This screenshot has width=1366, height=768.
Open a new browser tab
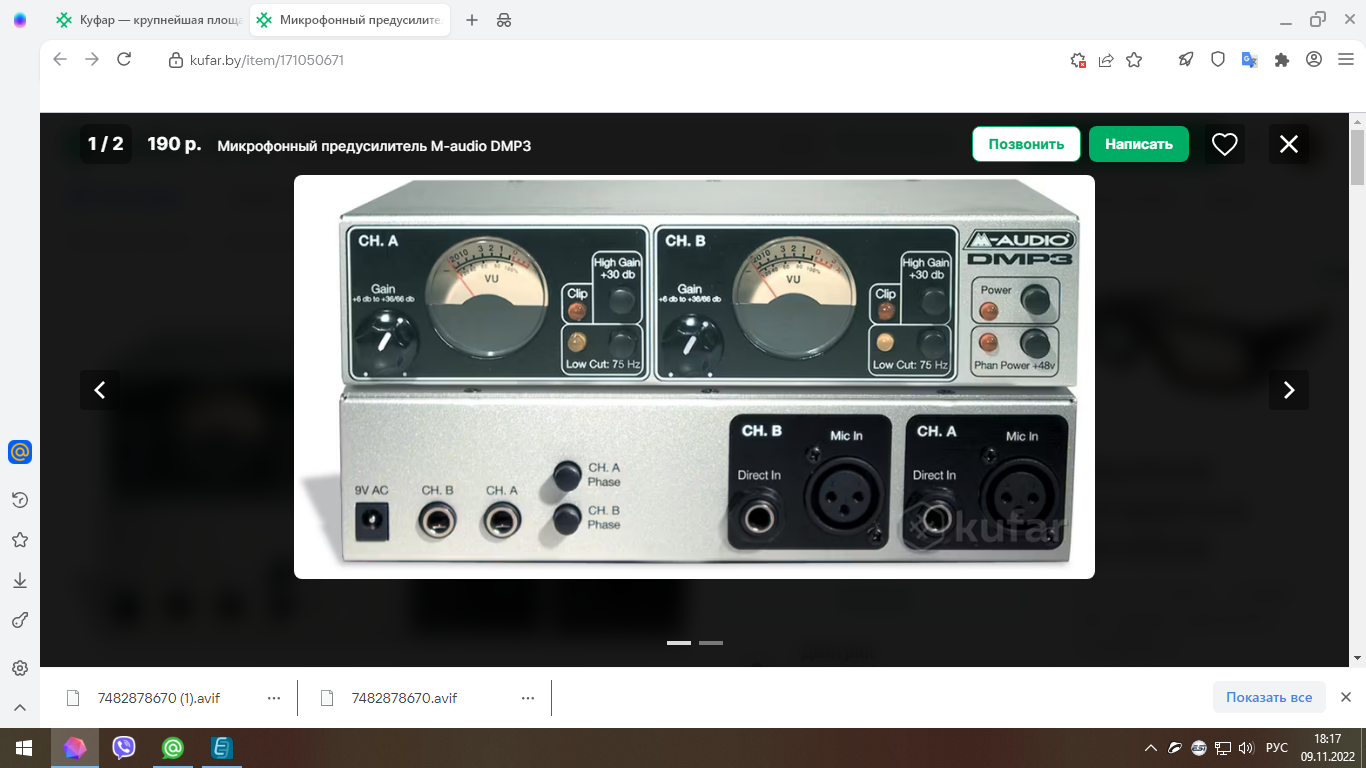(472, 20)
